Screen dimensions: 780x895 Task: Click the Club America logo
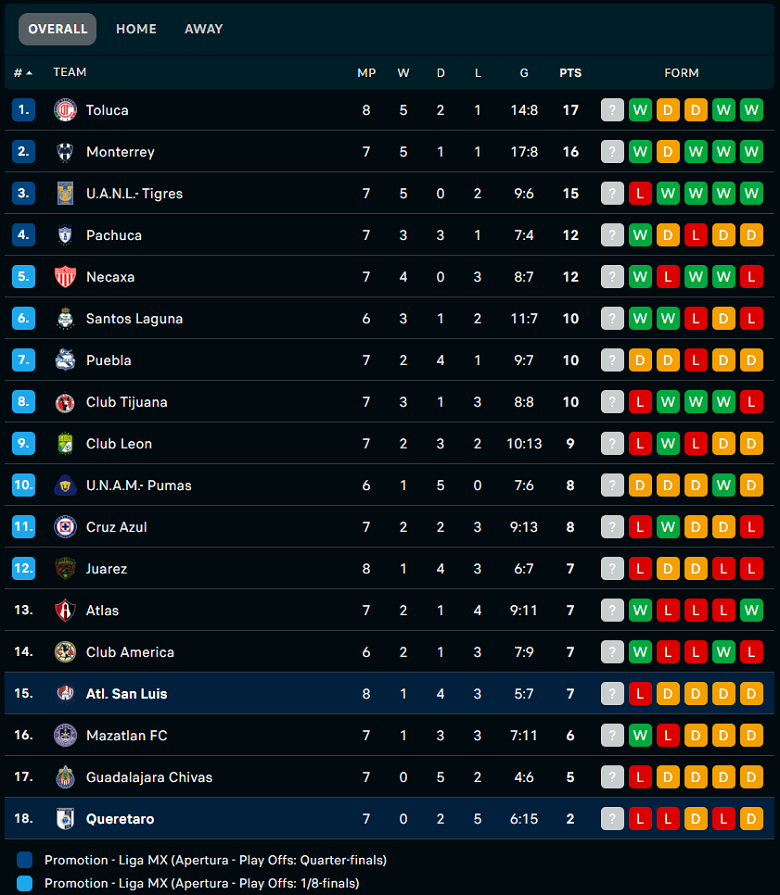65,652
